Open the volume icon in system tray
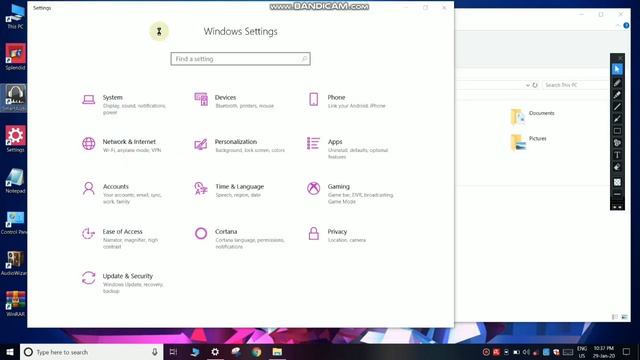The image size is (640, 360). pos(526,352)
